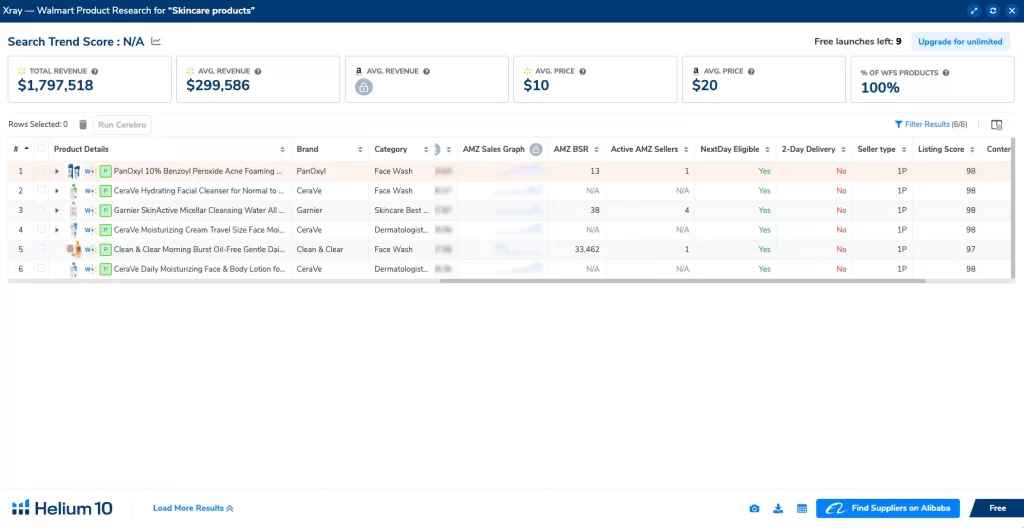
Task: Show Amazon Avg. Revenue help icon
Action: tap(426, 71)
